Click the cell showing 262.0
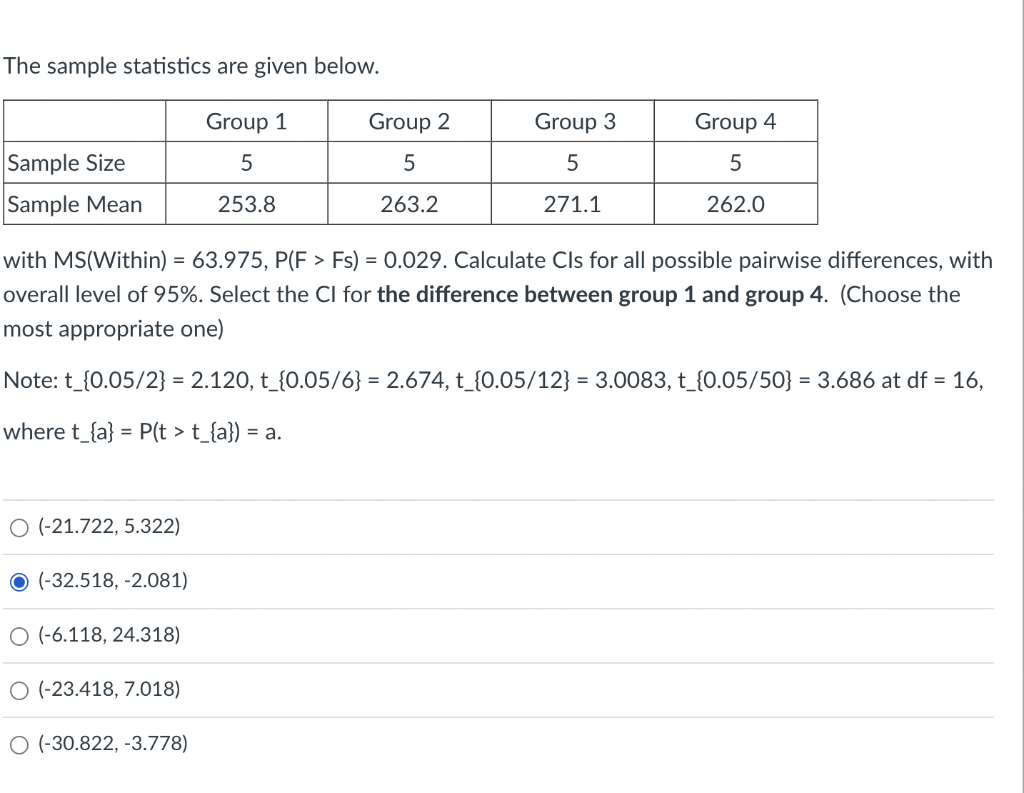The image size is (1024, 793). (x=735, y=204)
